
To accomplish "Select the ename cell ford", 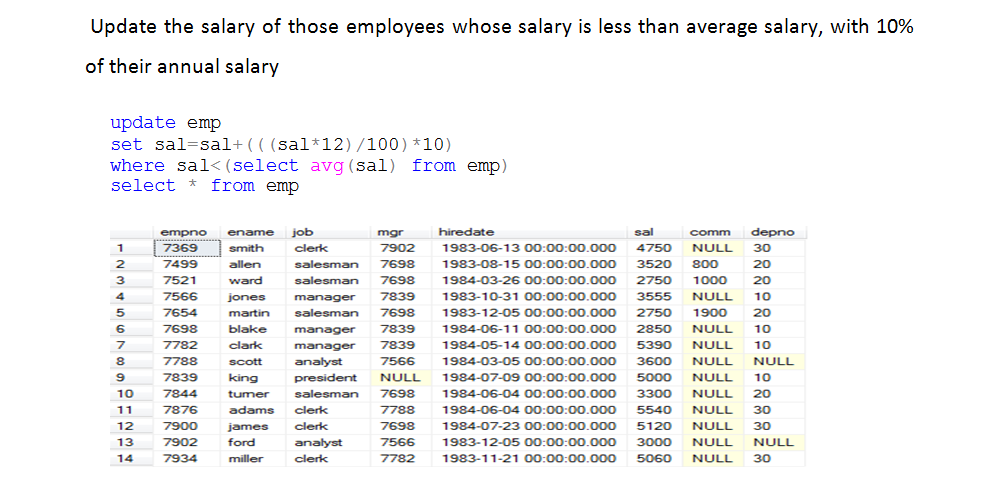I will 252,443.
